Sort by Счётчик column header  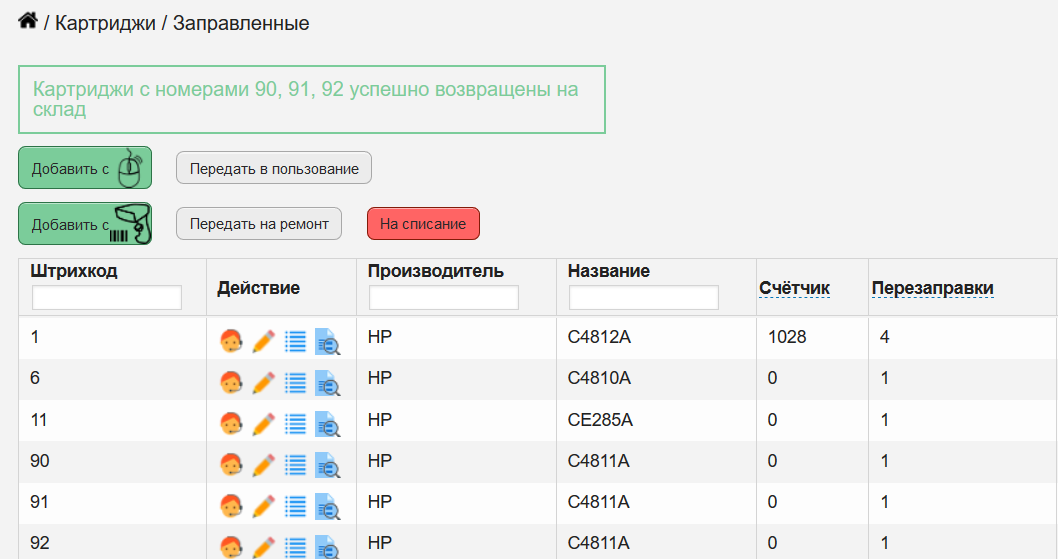[794, 288]
